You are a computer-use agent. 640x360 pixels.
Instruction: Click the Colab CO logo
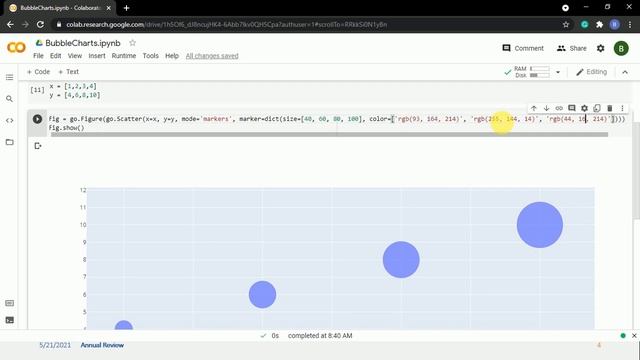(16, 48)
